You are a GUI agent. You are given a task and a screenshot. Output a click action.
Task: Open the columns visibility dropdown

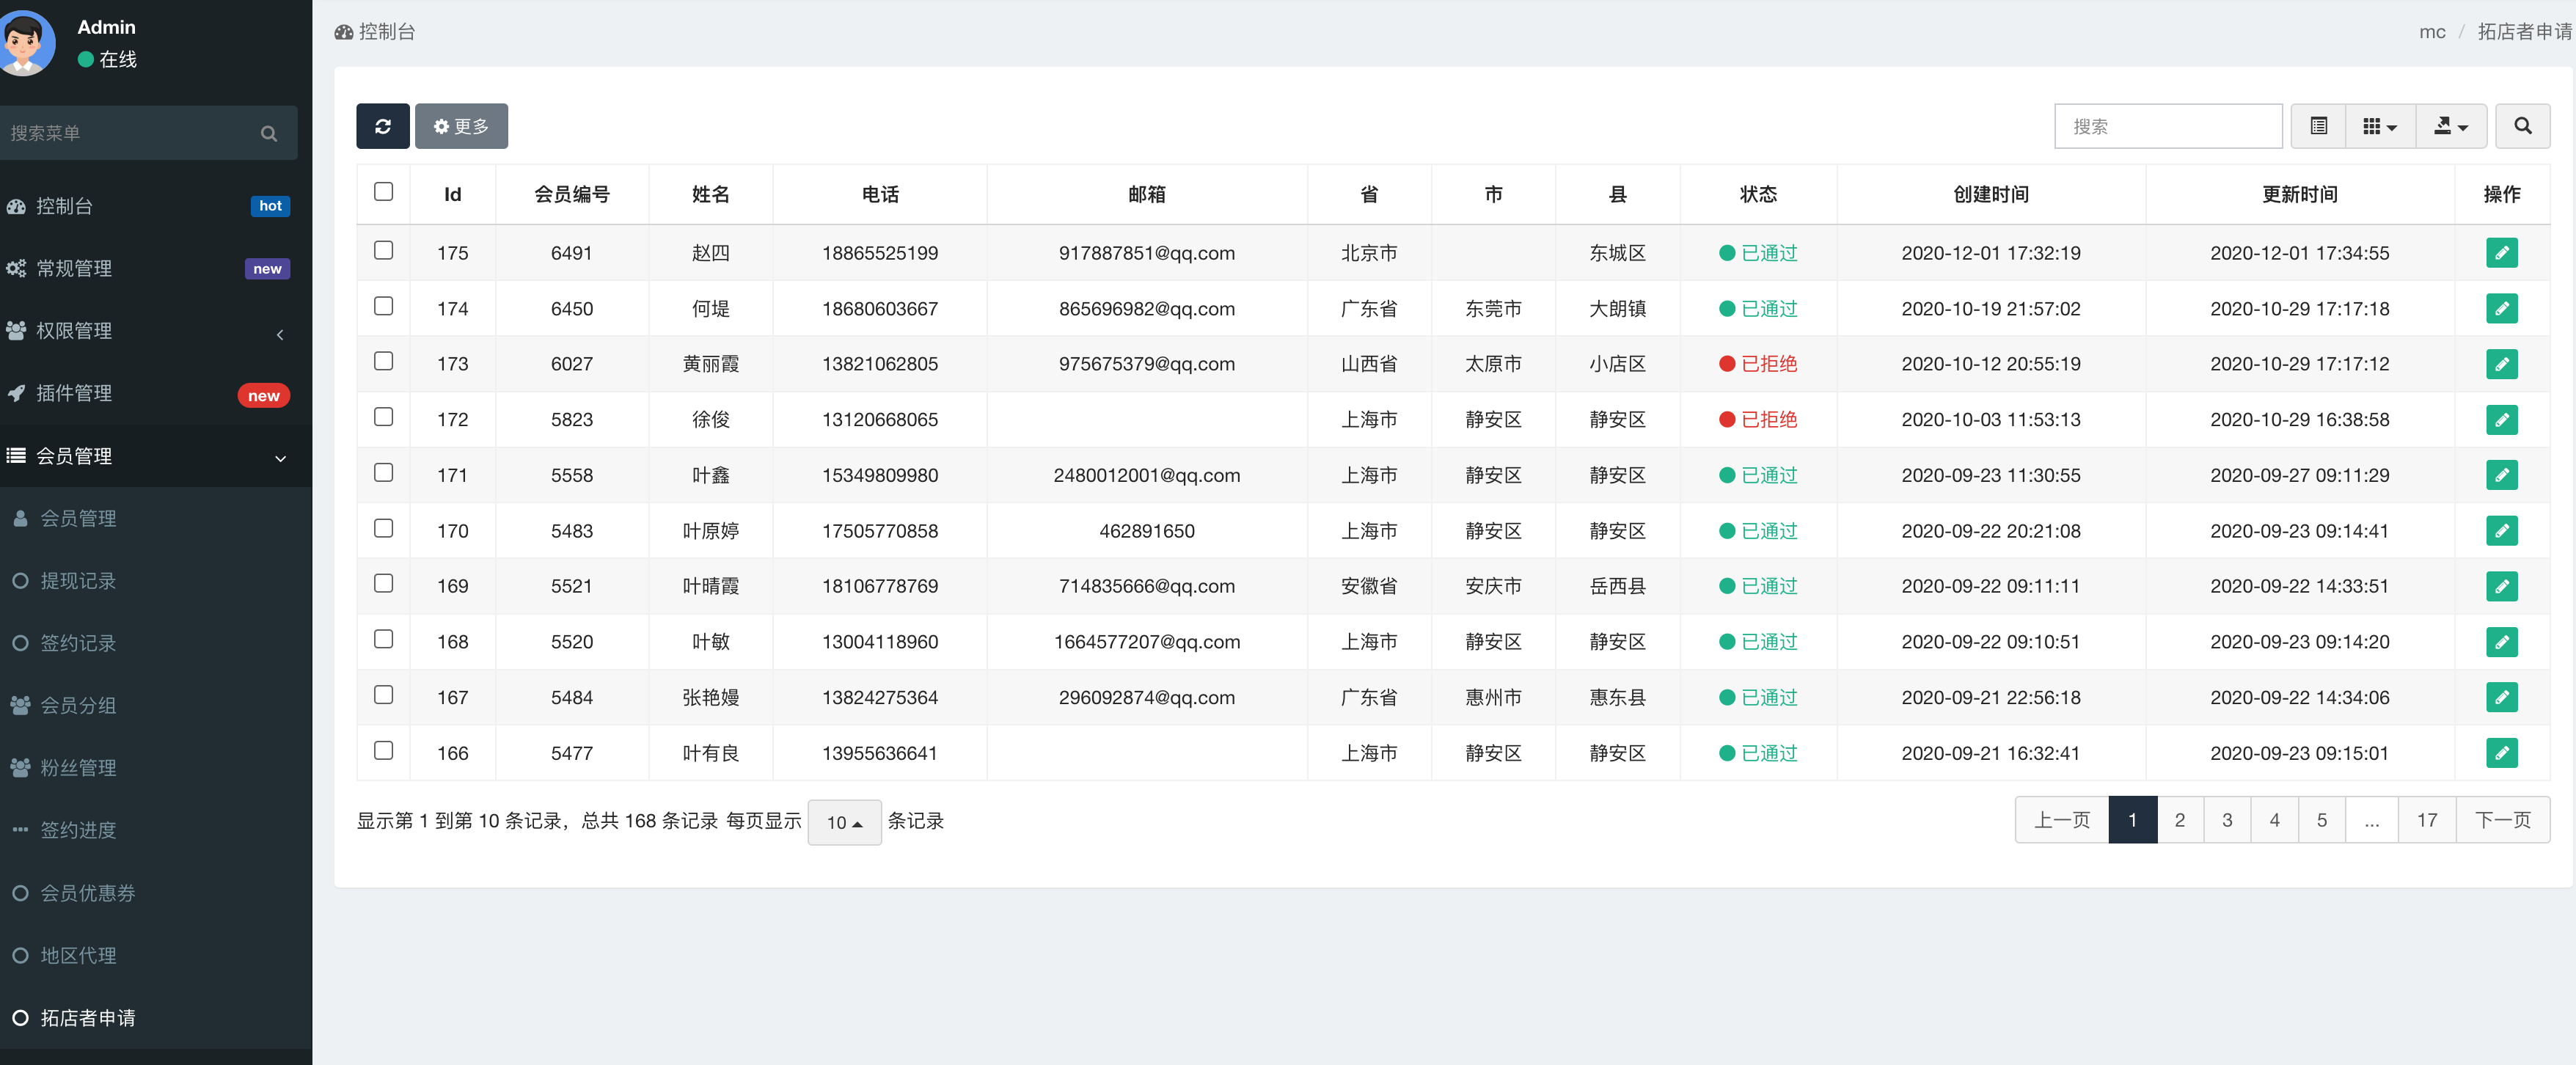coord(2380,126)
